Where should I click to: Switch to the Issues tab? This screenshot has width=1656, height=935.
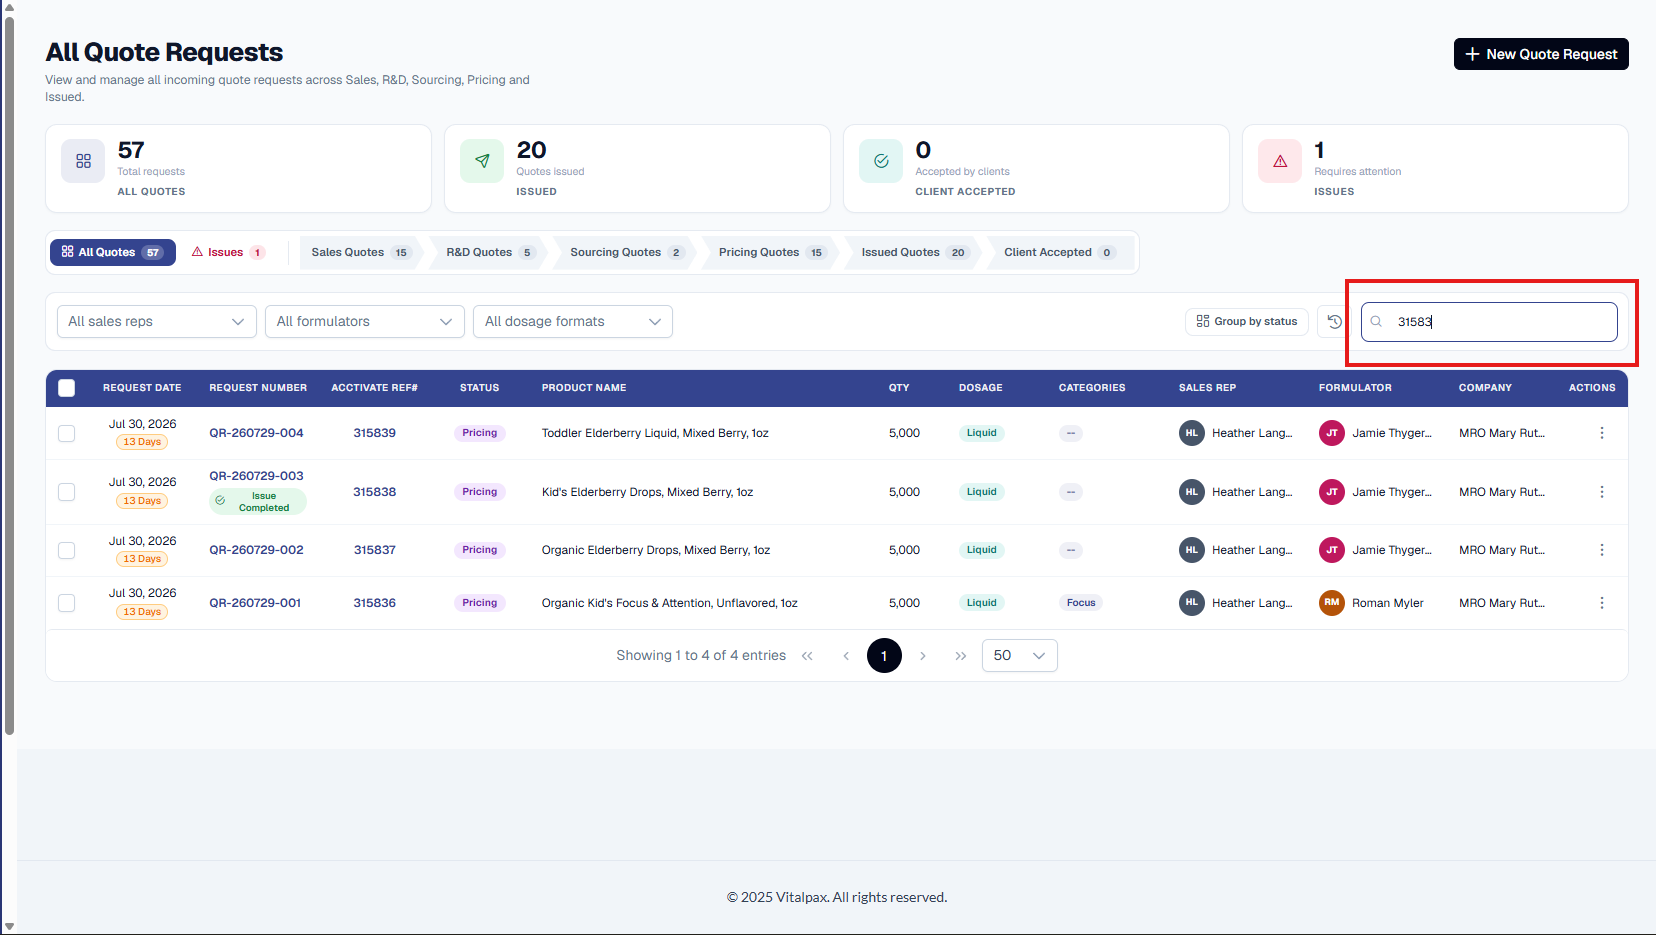228,253
